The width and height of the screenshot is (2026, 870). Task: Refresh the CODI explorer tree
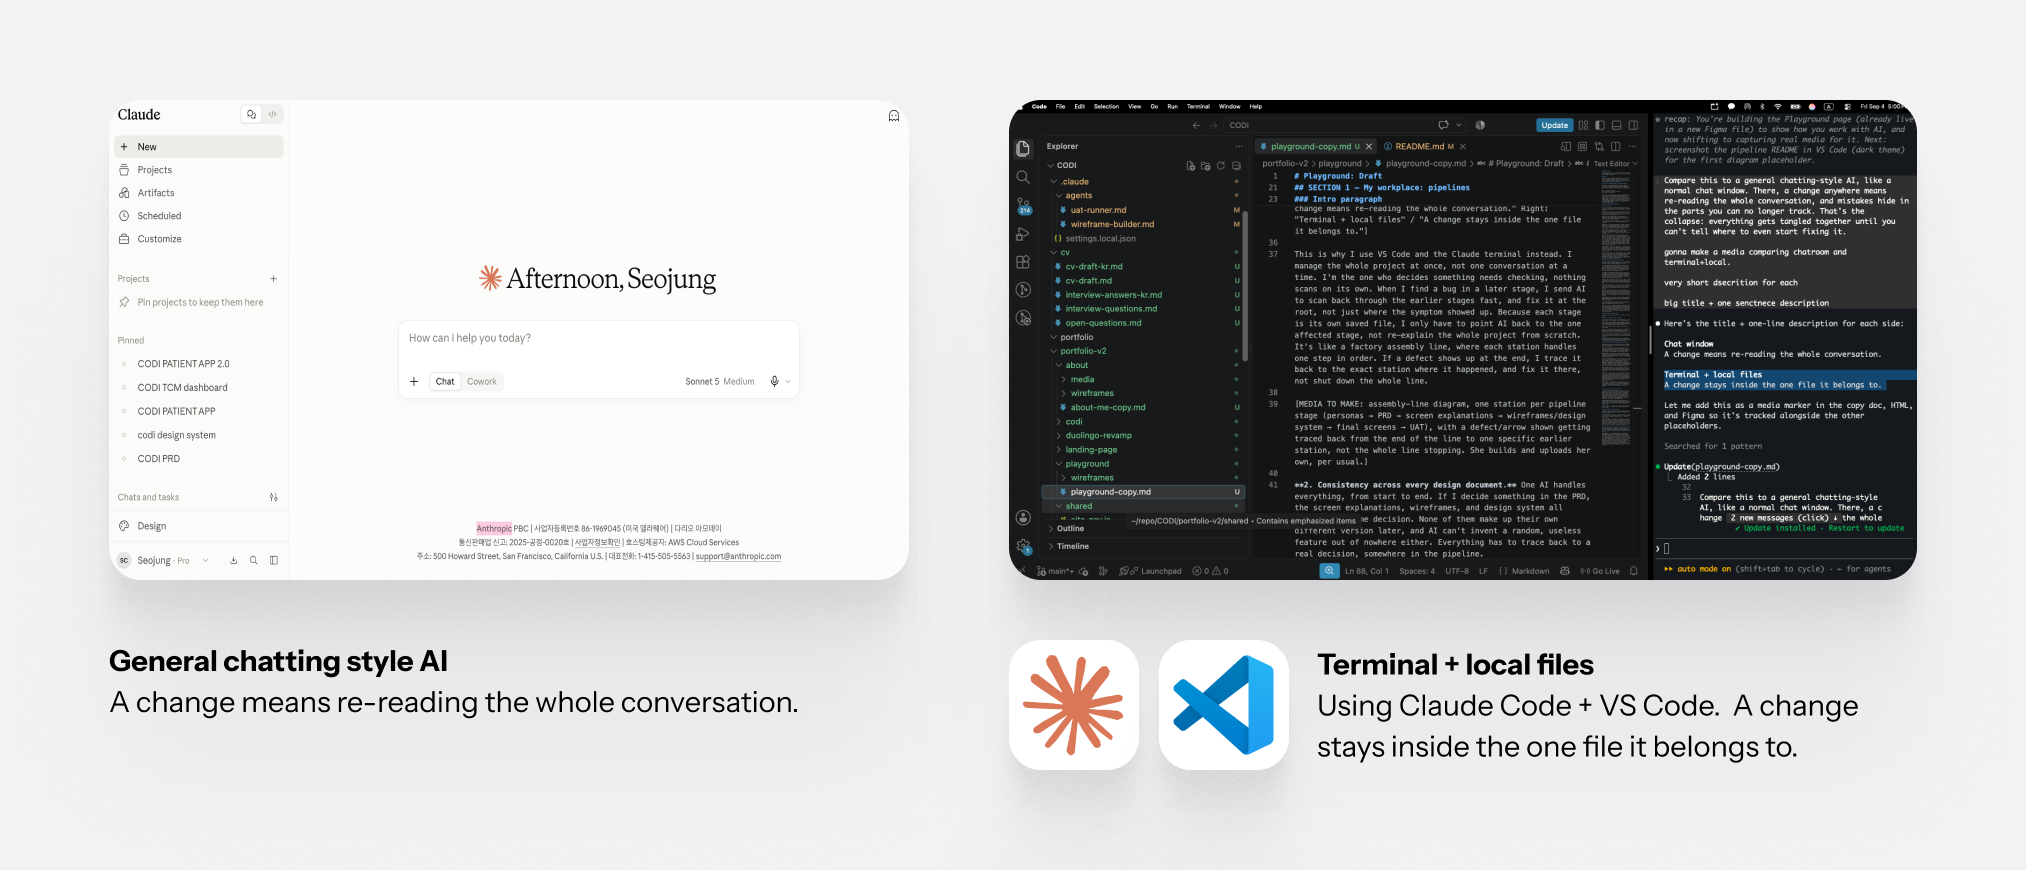[x=1220, y=166]
